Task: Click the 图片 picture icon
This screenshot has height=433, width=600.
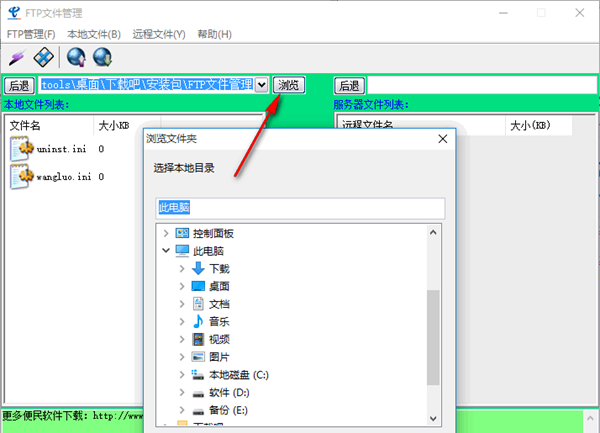Action: click(198, 356)
